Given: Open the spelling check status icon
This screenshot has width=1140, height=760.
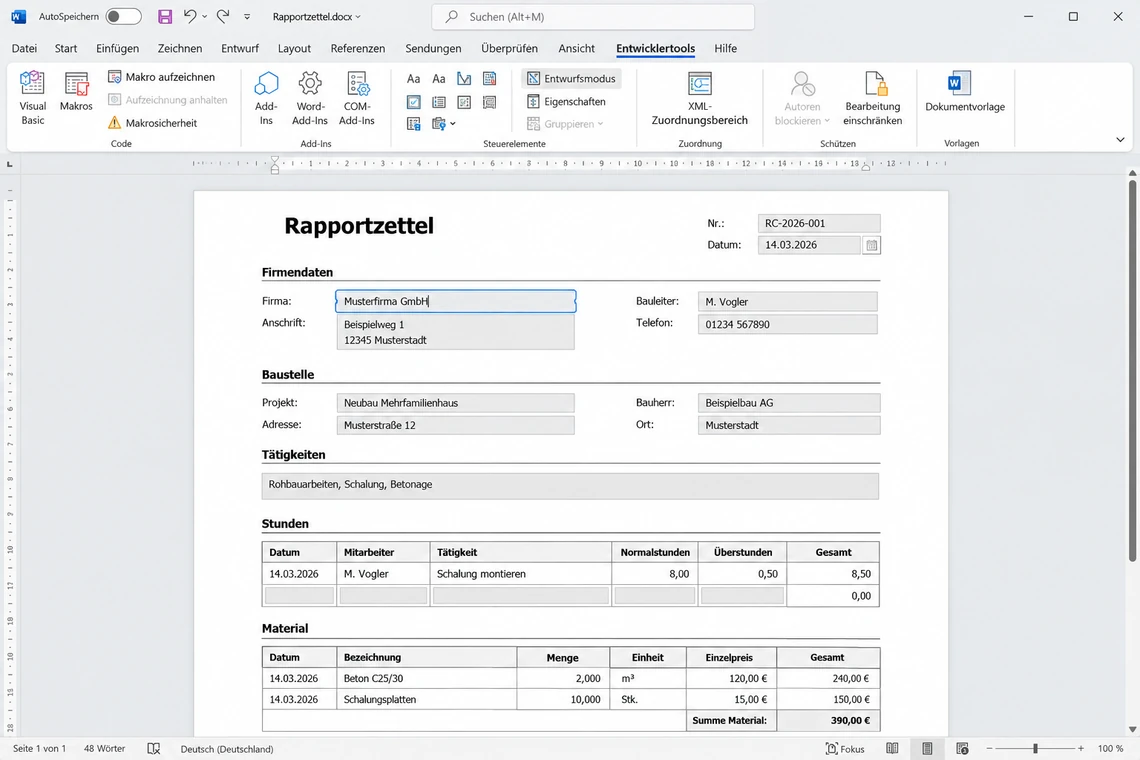Looking at the screenshot, I should point(153,748).
